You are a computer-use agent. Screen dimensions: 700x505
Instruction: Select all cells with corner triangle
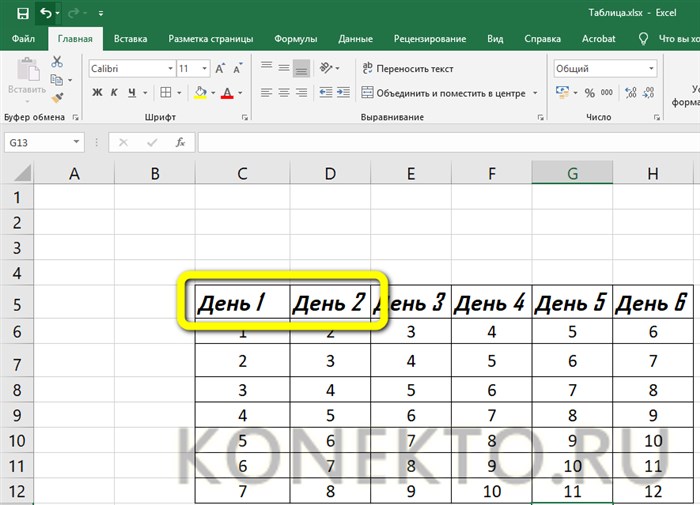pyautogui.click(x=21, y=172)
